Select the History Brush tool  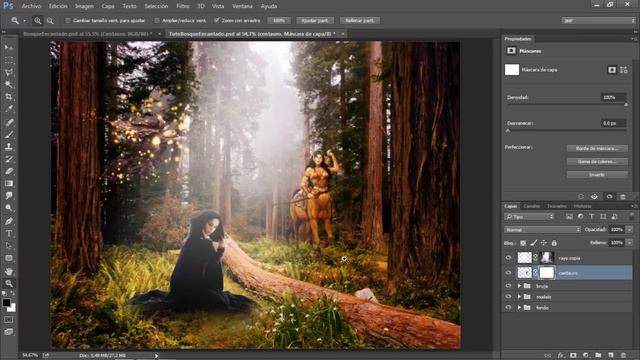coord(9,159)
